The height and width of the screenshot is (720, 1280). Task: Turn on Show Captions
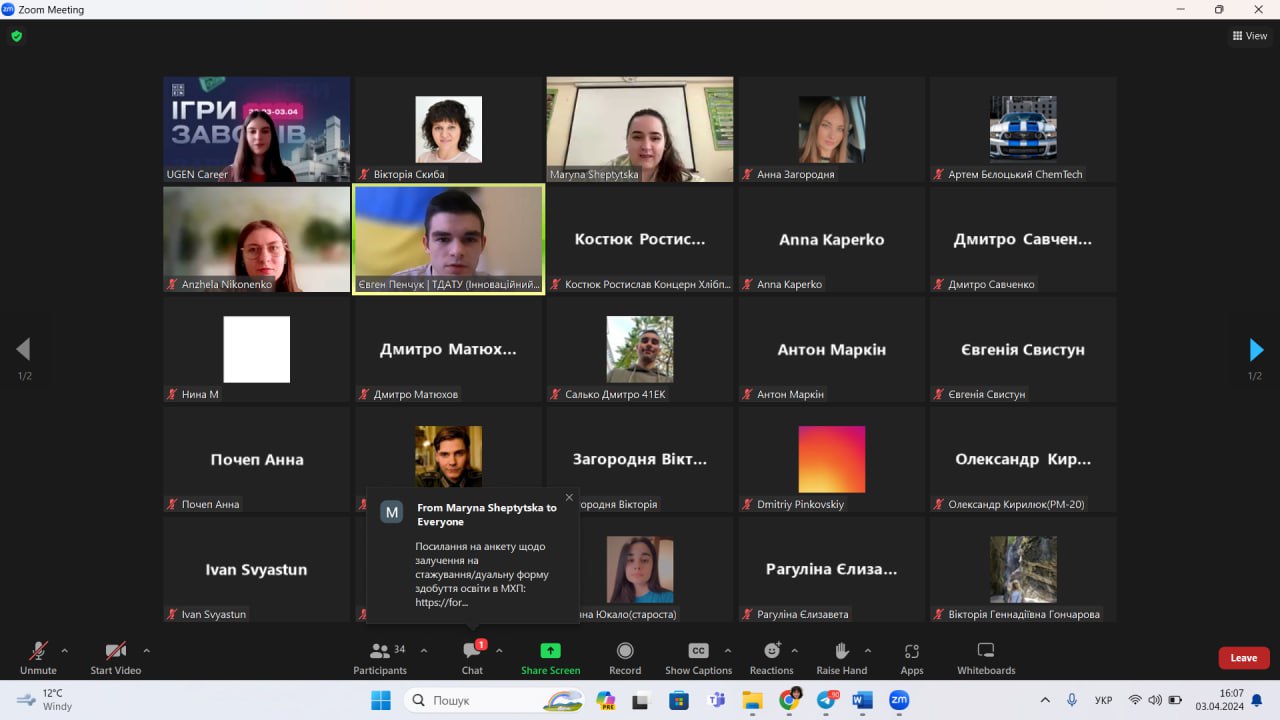[x=698, y=658]
